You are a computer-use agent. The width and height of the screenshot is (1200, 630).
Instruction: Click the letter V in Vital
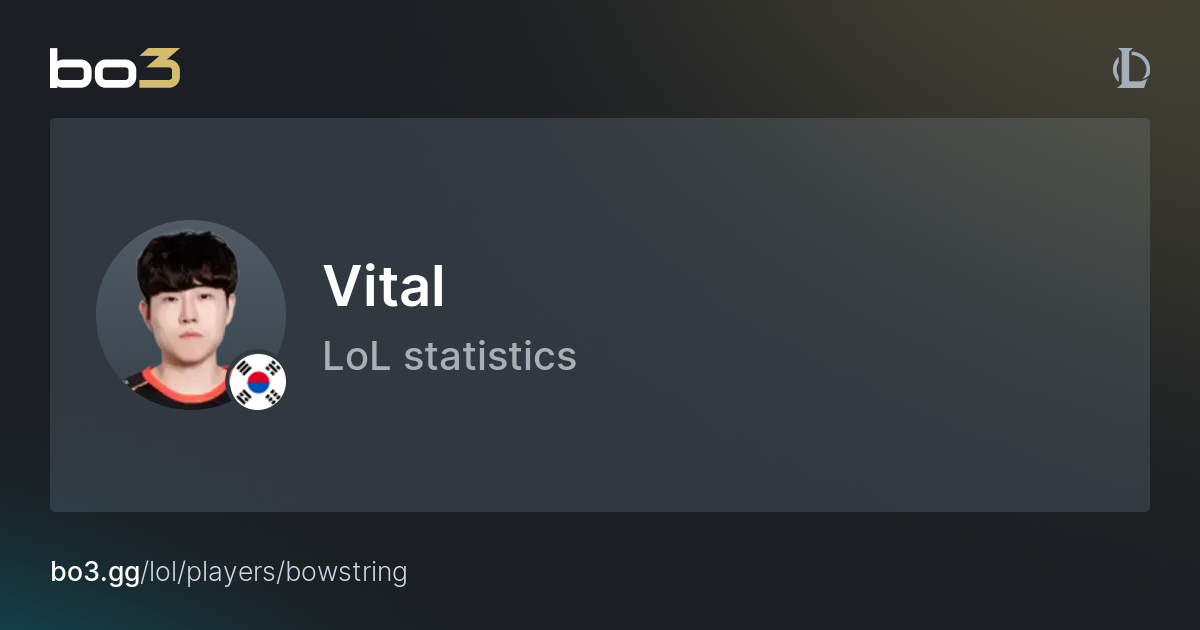pyautogui.click(x=344, y=286)
